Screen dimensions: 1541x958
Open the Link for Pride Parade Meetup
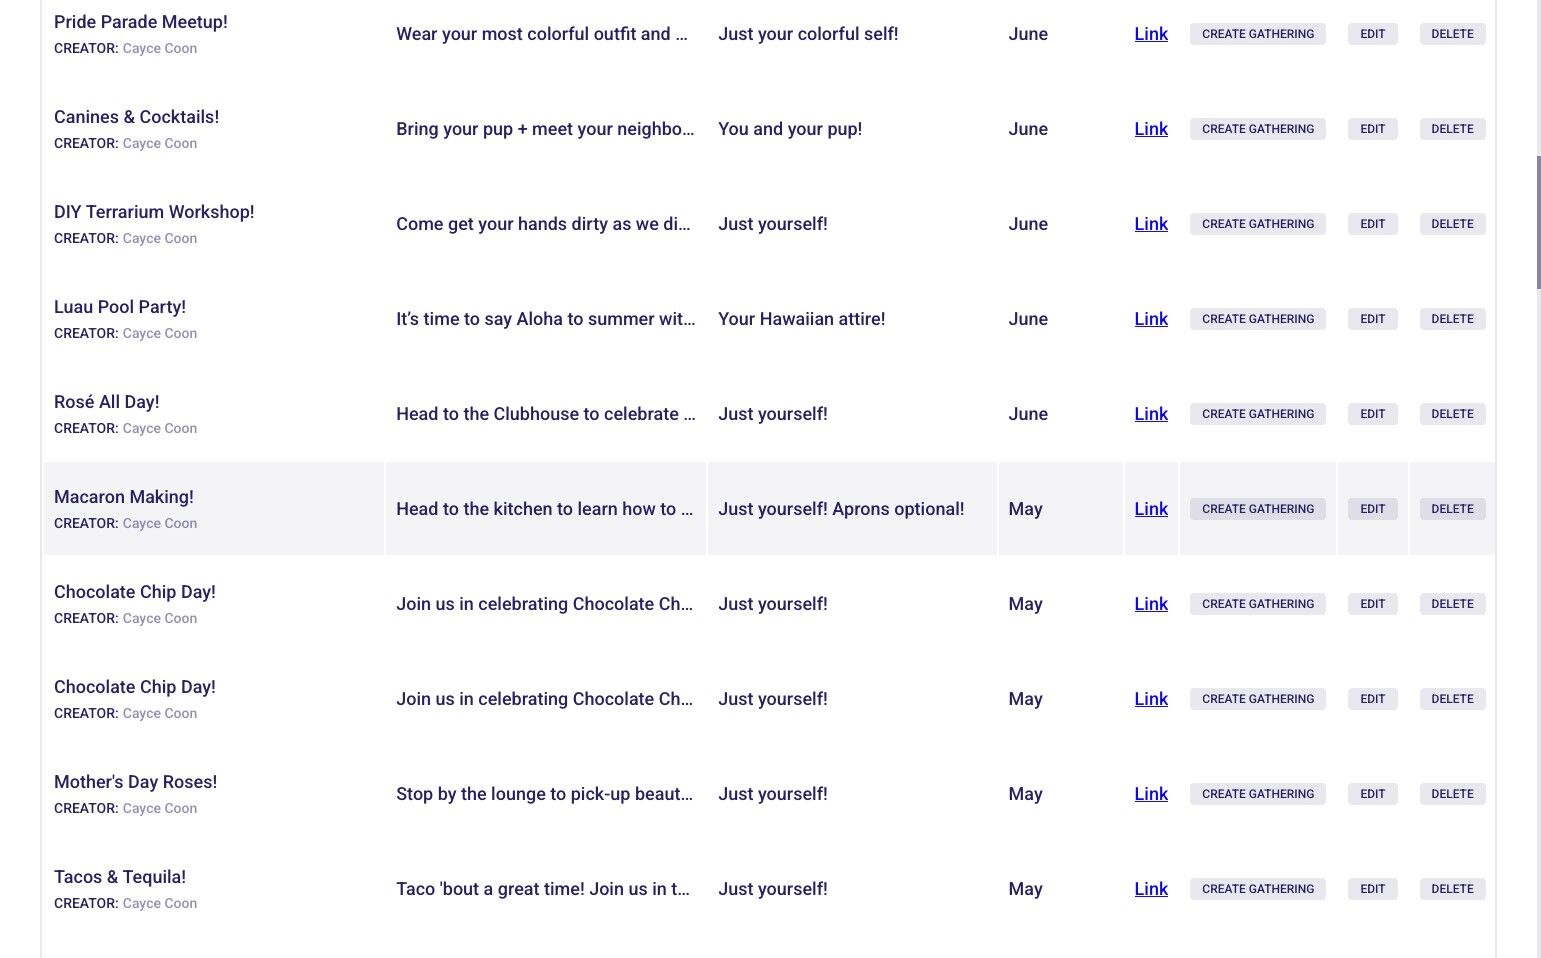click(x=1151, y=34)
